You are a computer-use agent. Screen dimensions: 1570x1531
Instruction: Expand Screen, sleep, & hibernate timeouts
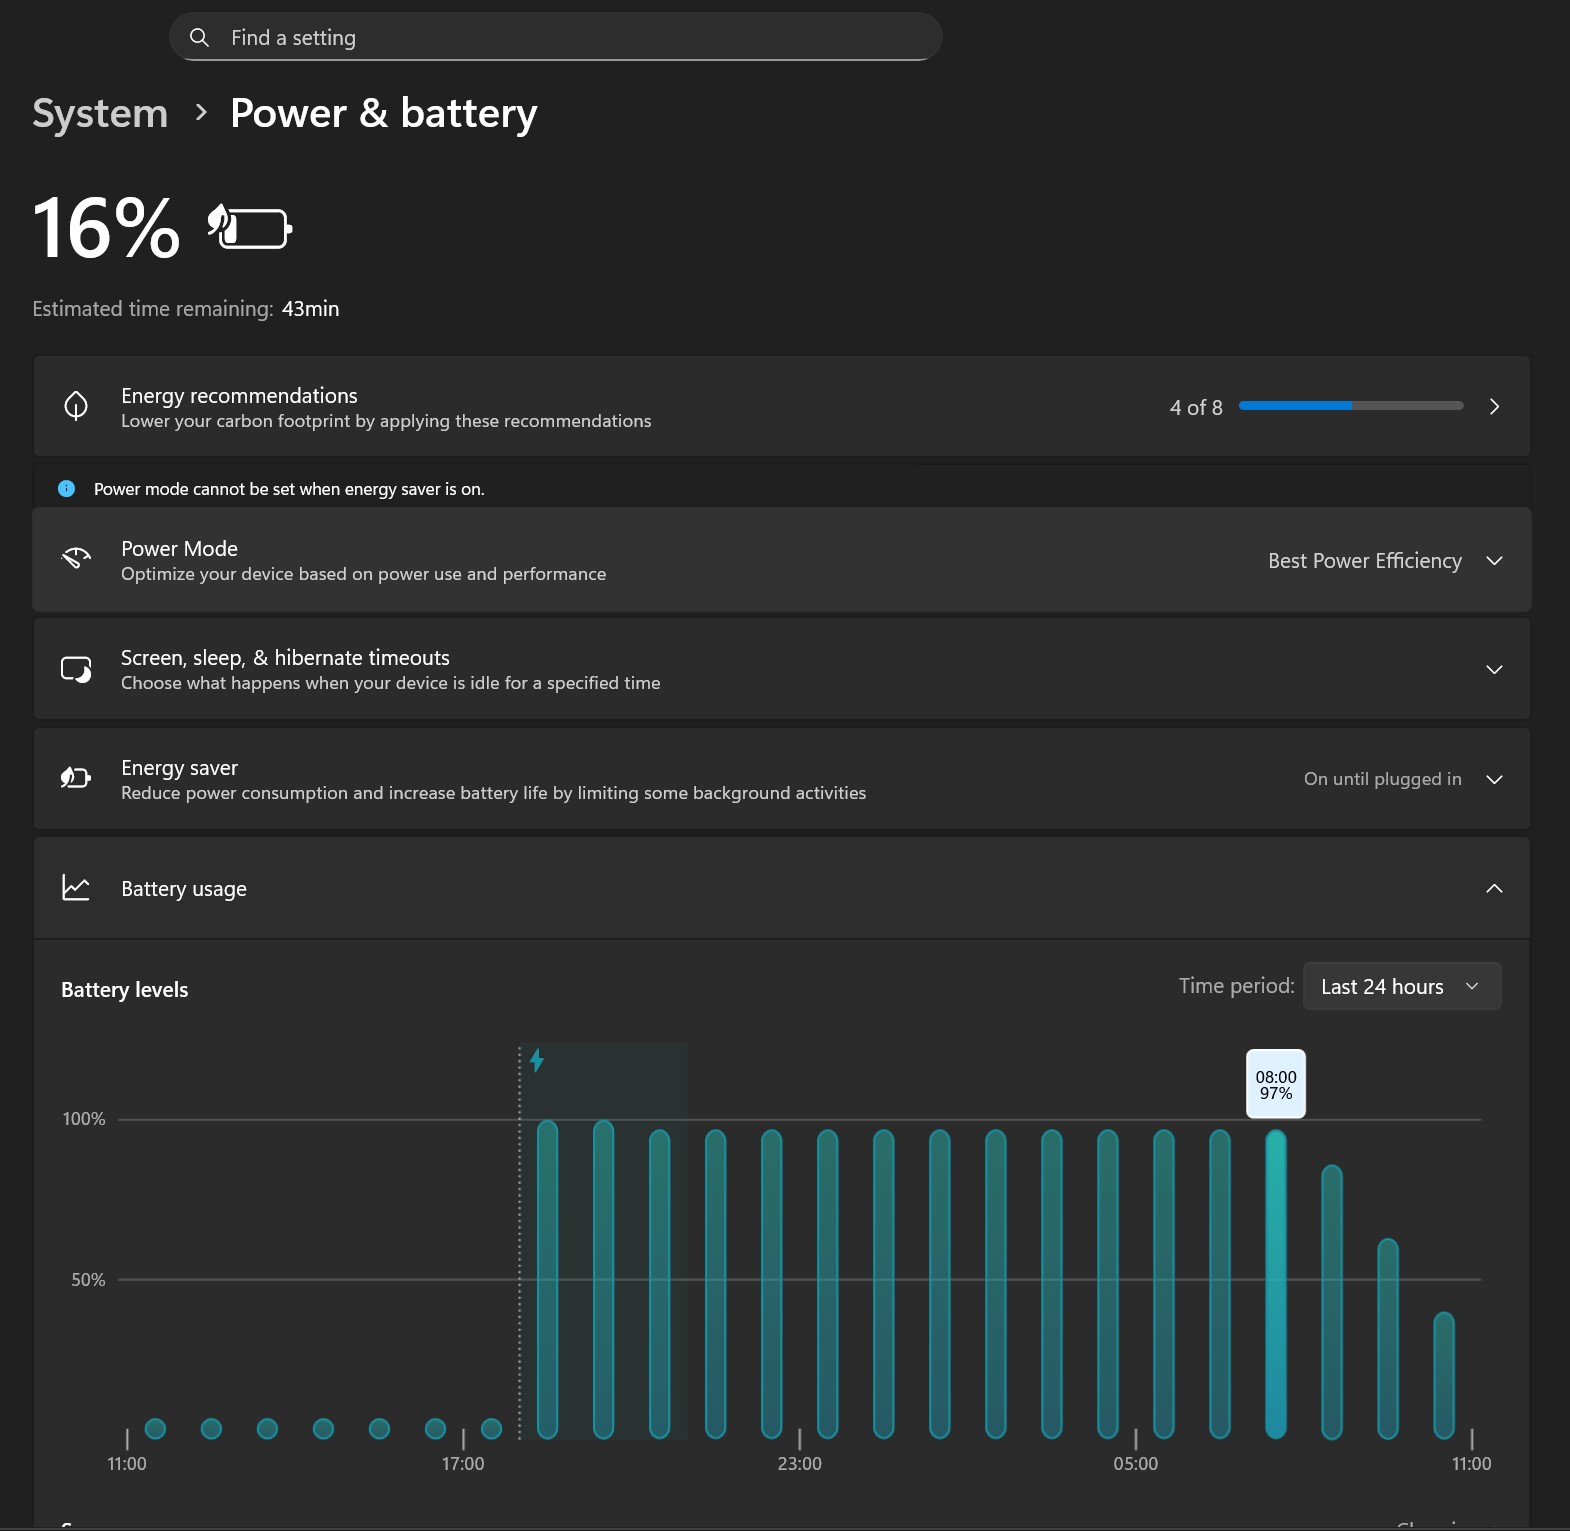[x=1494, y=669]
